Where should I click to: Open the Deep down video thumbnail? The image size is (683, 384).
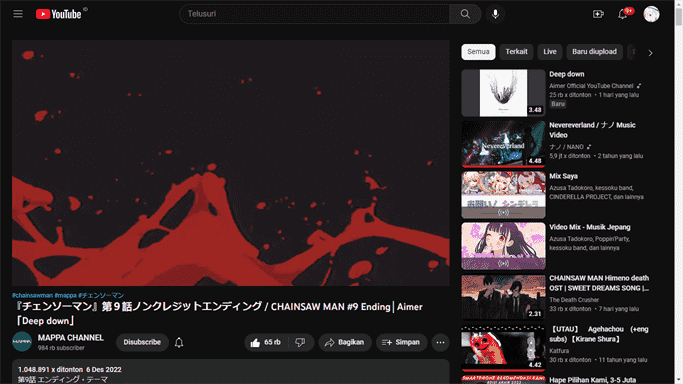[503, 93]
